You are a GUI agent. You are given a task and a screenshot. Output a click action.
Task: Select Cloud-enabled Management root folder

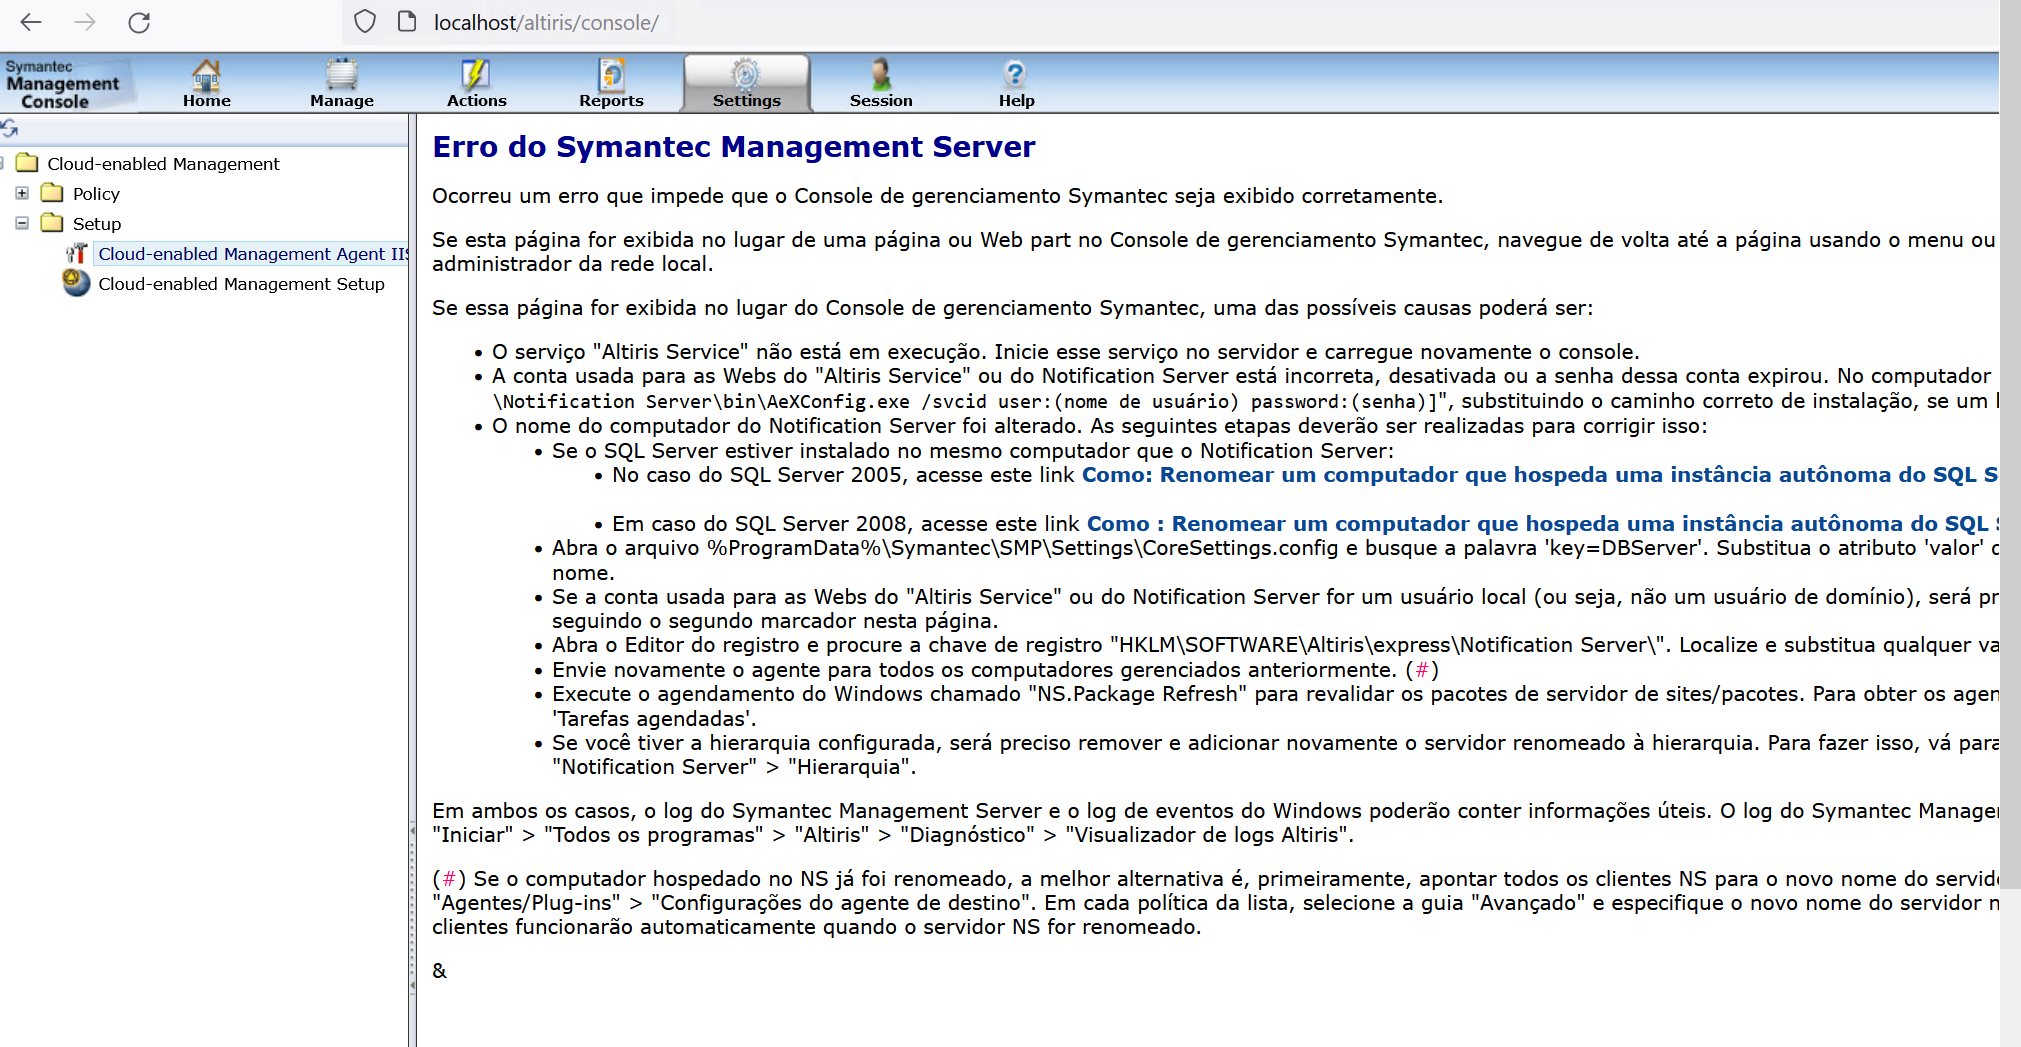tap(163, 164)
